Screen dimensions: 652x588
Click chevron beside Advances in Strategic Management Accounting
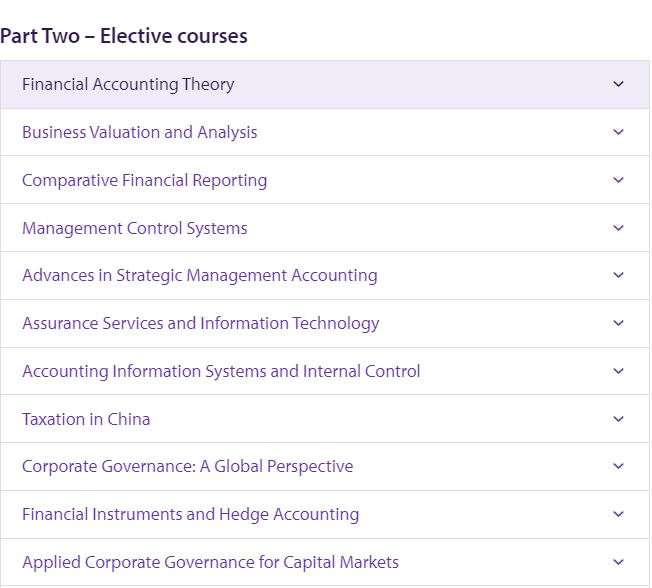click(x=618, y=275)
